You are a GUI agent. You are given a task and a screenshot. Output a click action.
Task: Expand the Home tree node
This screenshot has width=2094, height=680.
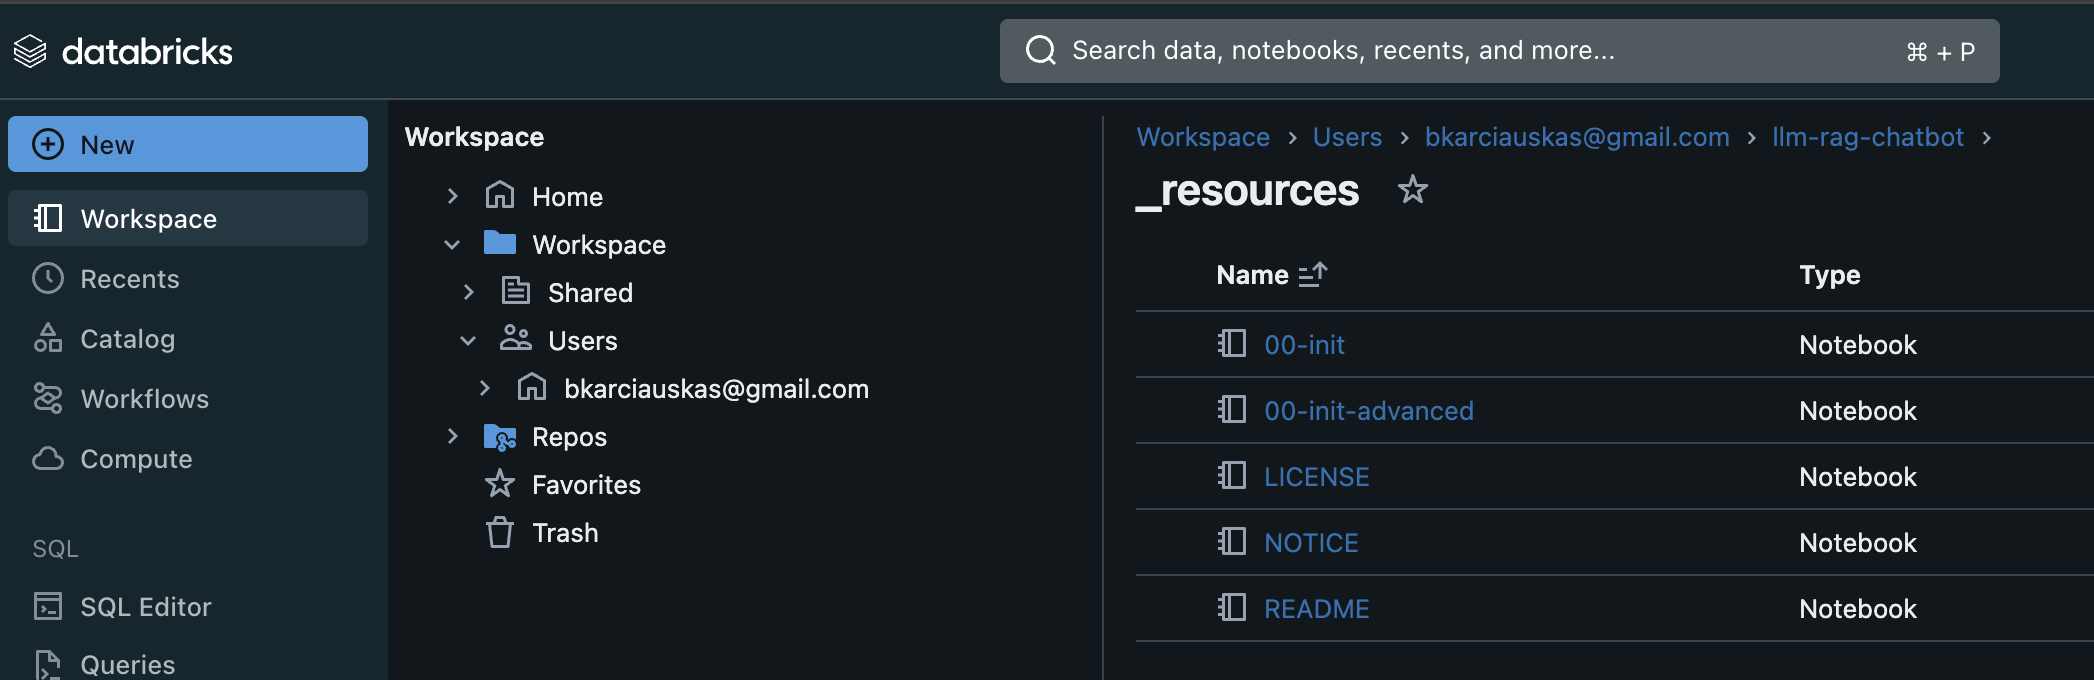coord(452,197)
